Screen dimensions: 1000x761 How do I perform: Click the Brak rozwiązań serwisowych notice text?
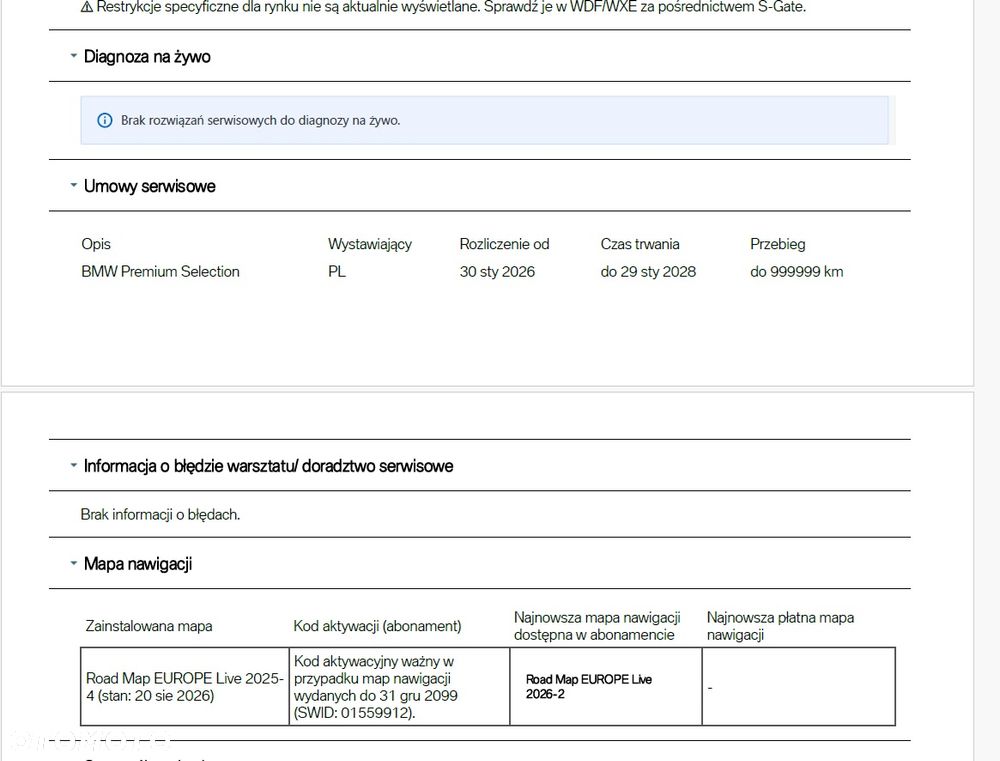(261, 121)
